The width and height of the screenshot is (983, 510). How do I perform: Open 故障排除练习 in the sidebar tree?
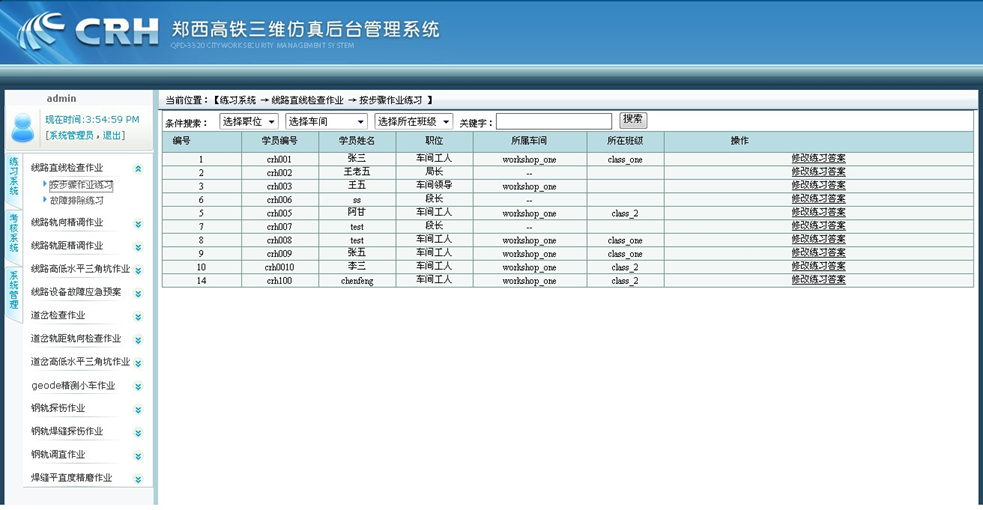[76, 200]
